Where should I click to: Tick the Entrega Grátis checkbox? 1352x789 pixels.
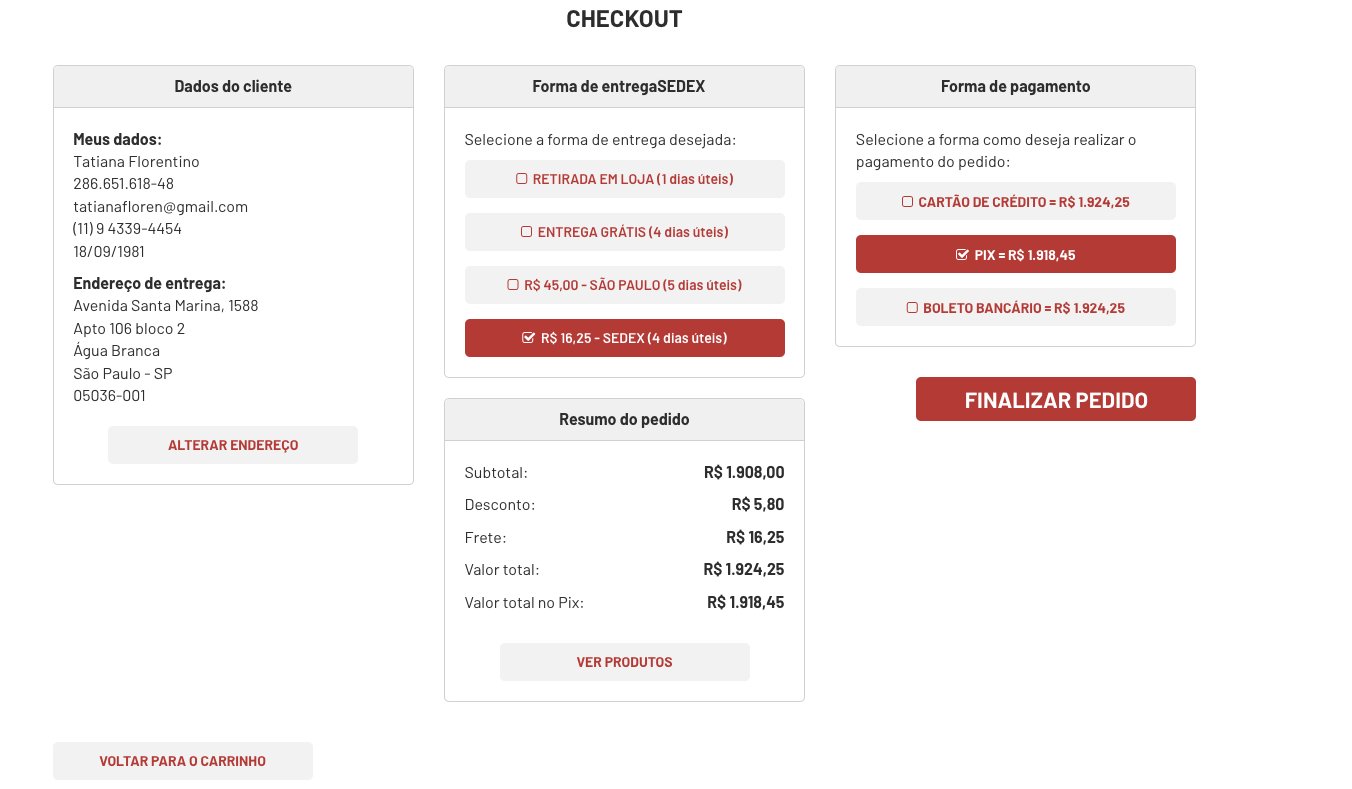tap(526, 232)
